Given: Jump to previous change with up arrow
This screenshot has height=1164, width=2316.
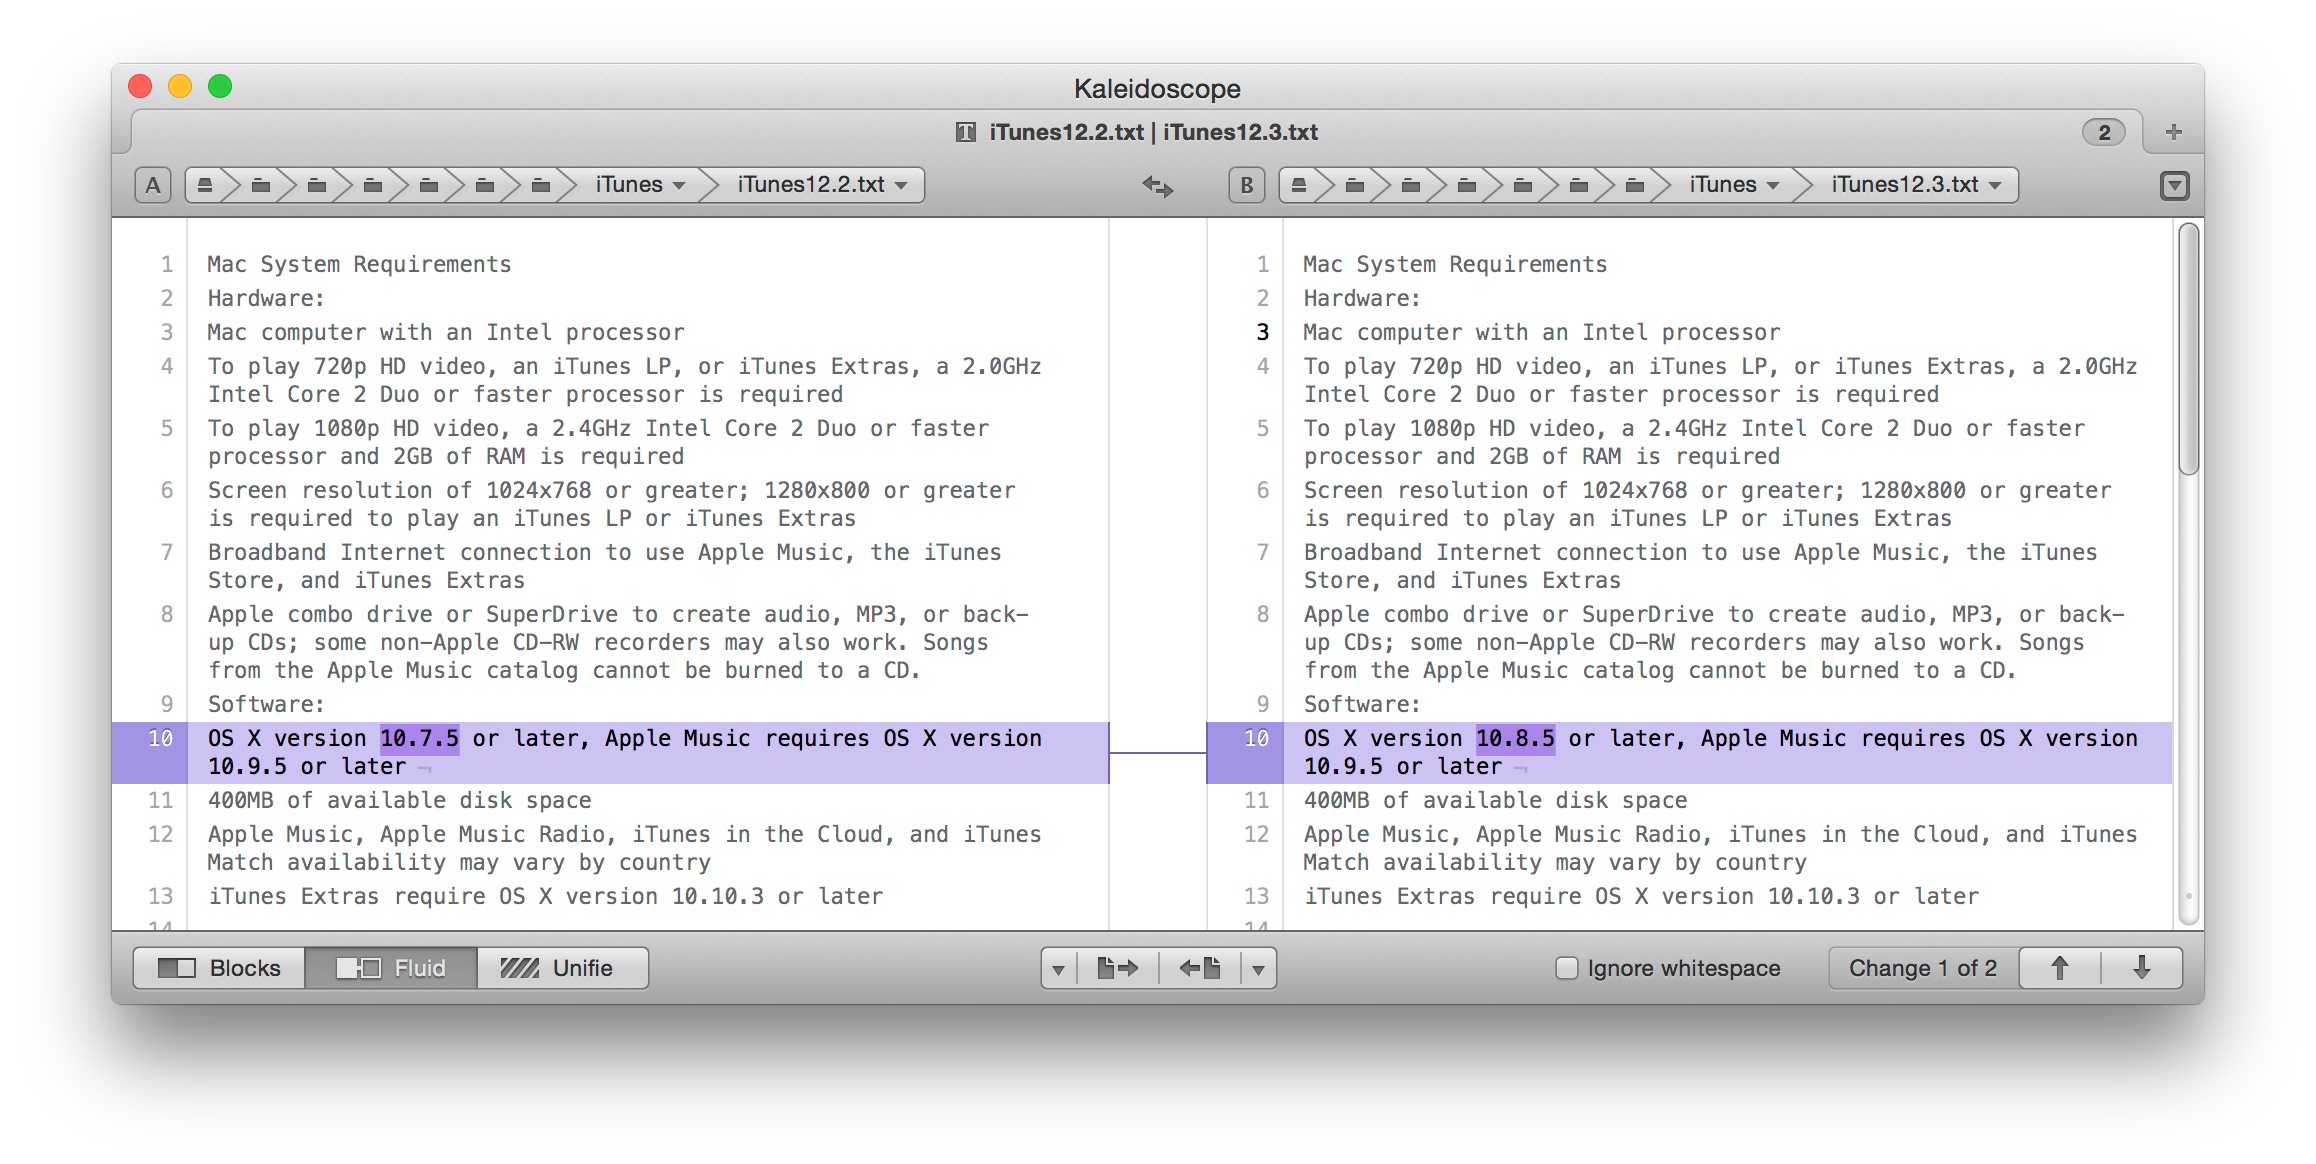Looking at the screenshot, I should (x=2059, y=968).
